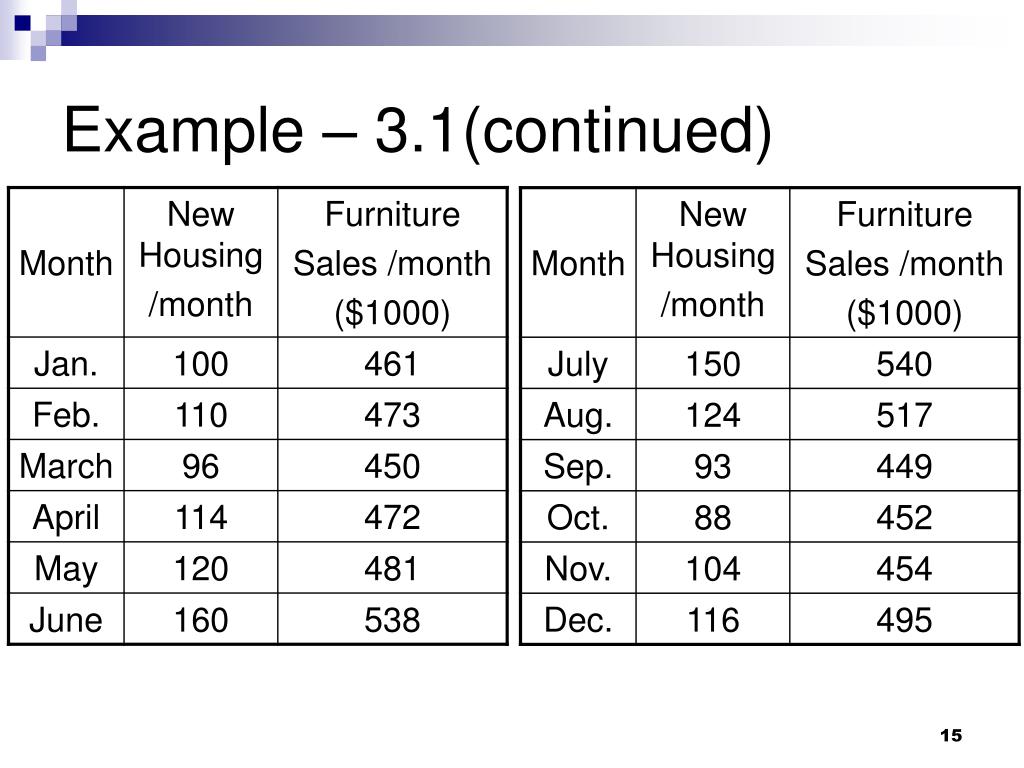The height and width of the screenshot is (768, 1024).
Task: Click the slide number 15
Action: [950, 736]
